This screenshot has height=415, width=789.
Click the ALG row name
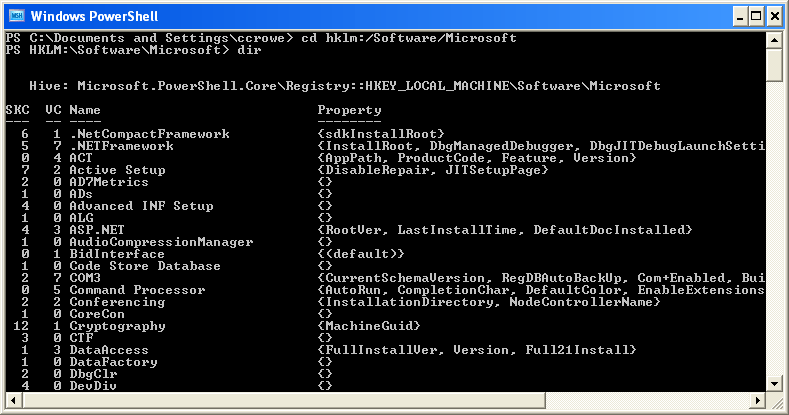coord(81,218)
